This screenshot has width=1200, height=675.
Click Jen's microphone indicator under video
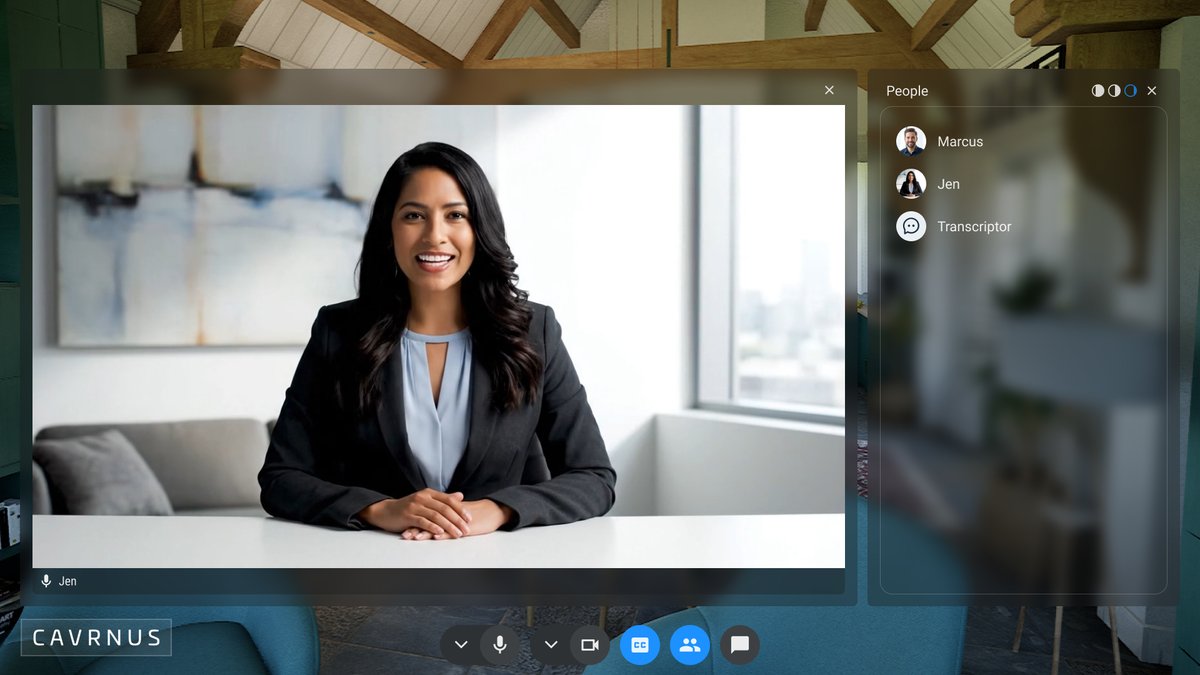point(46,581)
